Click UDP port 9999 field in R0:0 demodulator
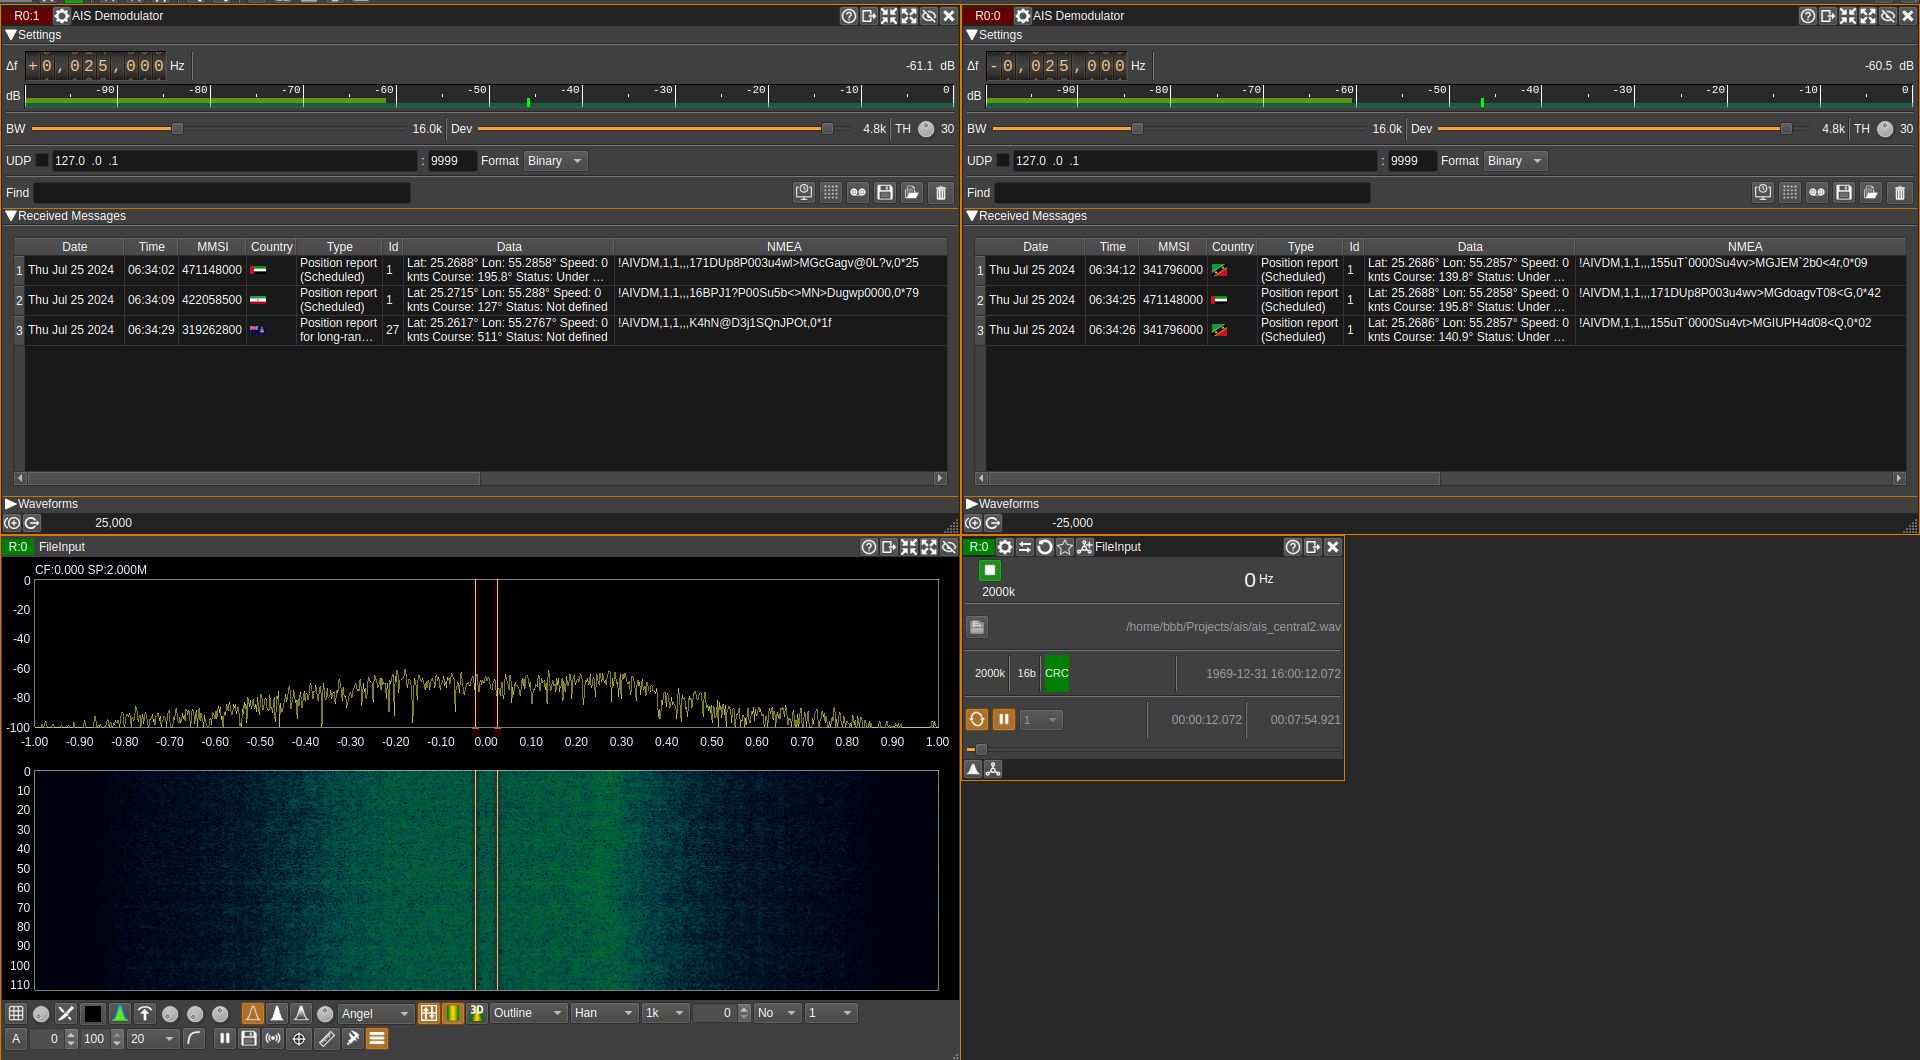Viewport: 1920px width, 1060px height. coord(1411,161)
